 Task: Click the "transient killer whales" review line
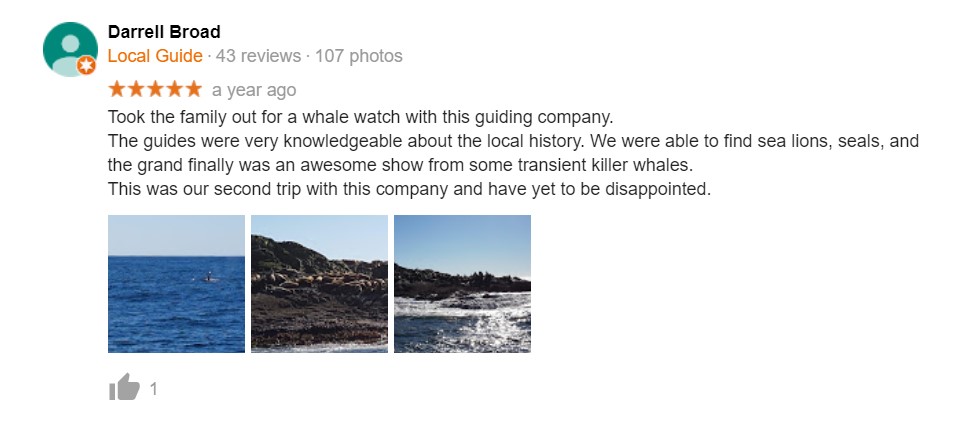tap(401, 165)
